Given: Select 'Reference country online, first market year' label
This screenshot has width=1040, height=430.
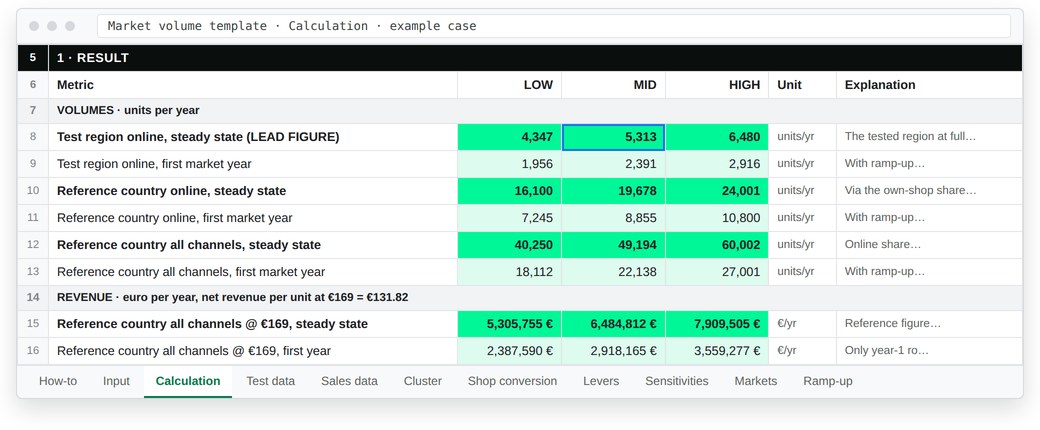Looking at the screenshot, I should tap(253, 218).
